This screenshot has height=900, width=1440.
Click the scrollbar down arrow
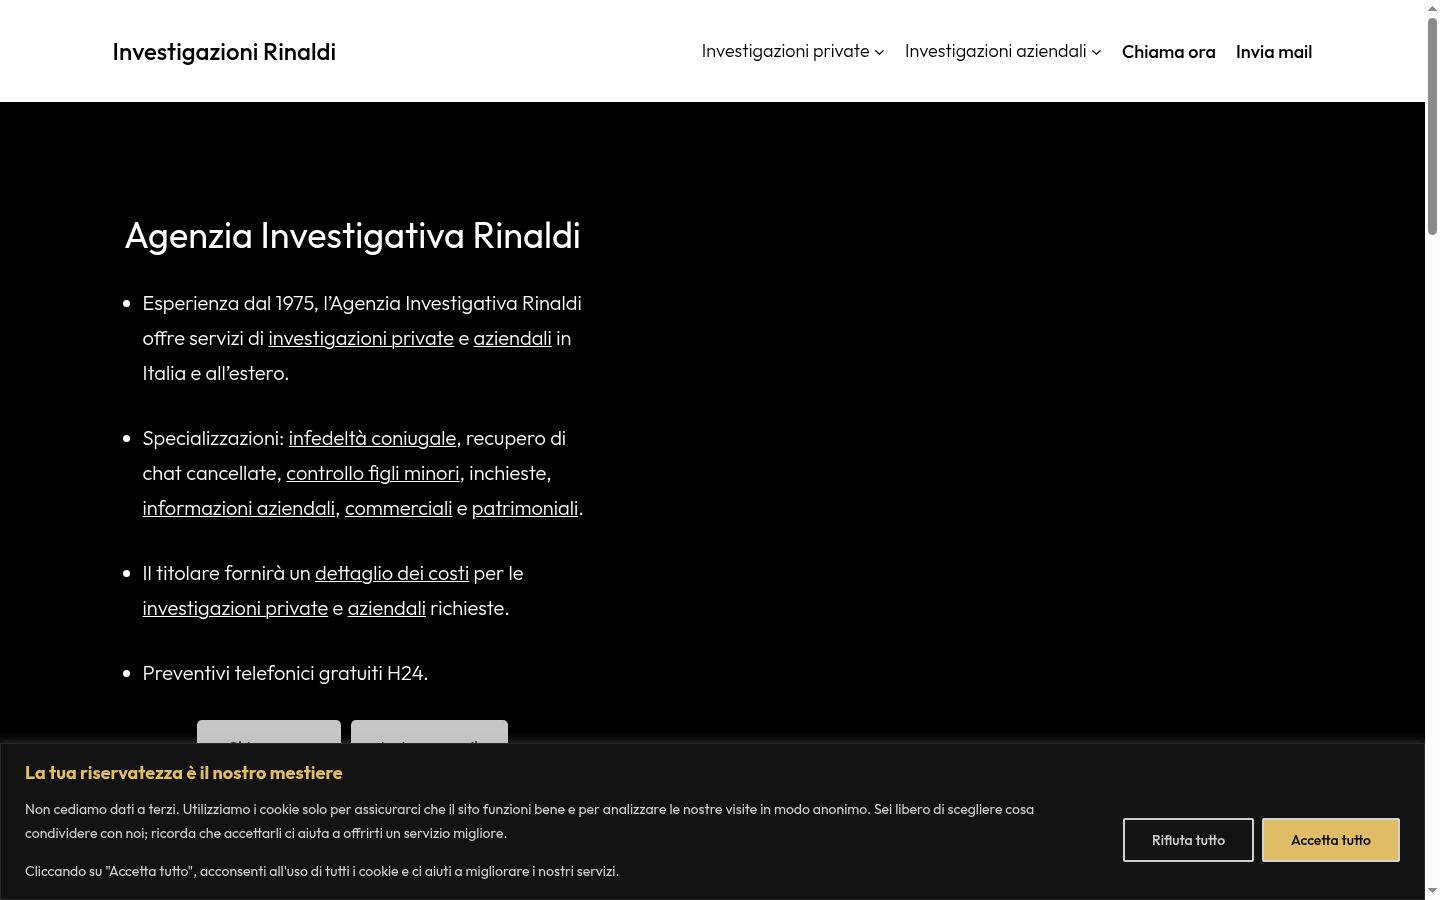[x=1432, y=890]
